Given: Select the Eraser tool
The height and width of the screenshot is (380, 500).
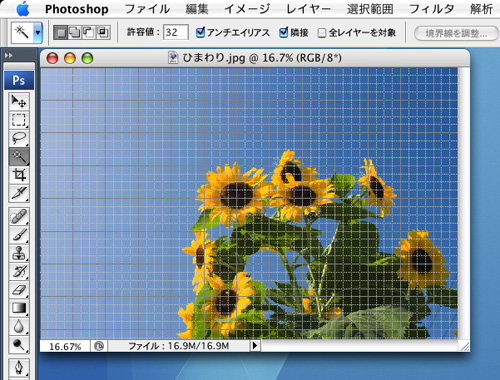Looking at the screenshot, I should coord(19,290).
